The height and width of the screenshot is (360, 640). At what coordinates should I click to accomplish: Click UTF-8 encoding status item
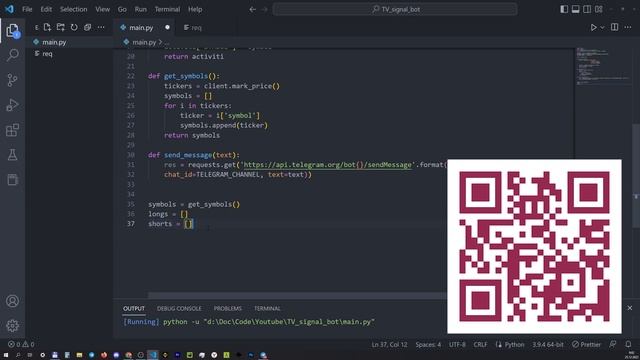(457, 344)
